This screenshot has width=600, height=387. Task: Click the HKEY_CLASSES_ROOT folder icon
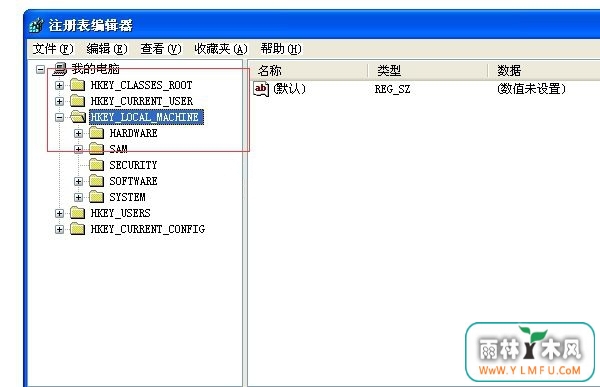(x=78, y=85)
